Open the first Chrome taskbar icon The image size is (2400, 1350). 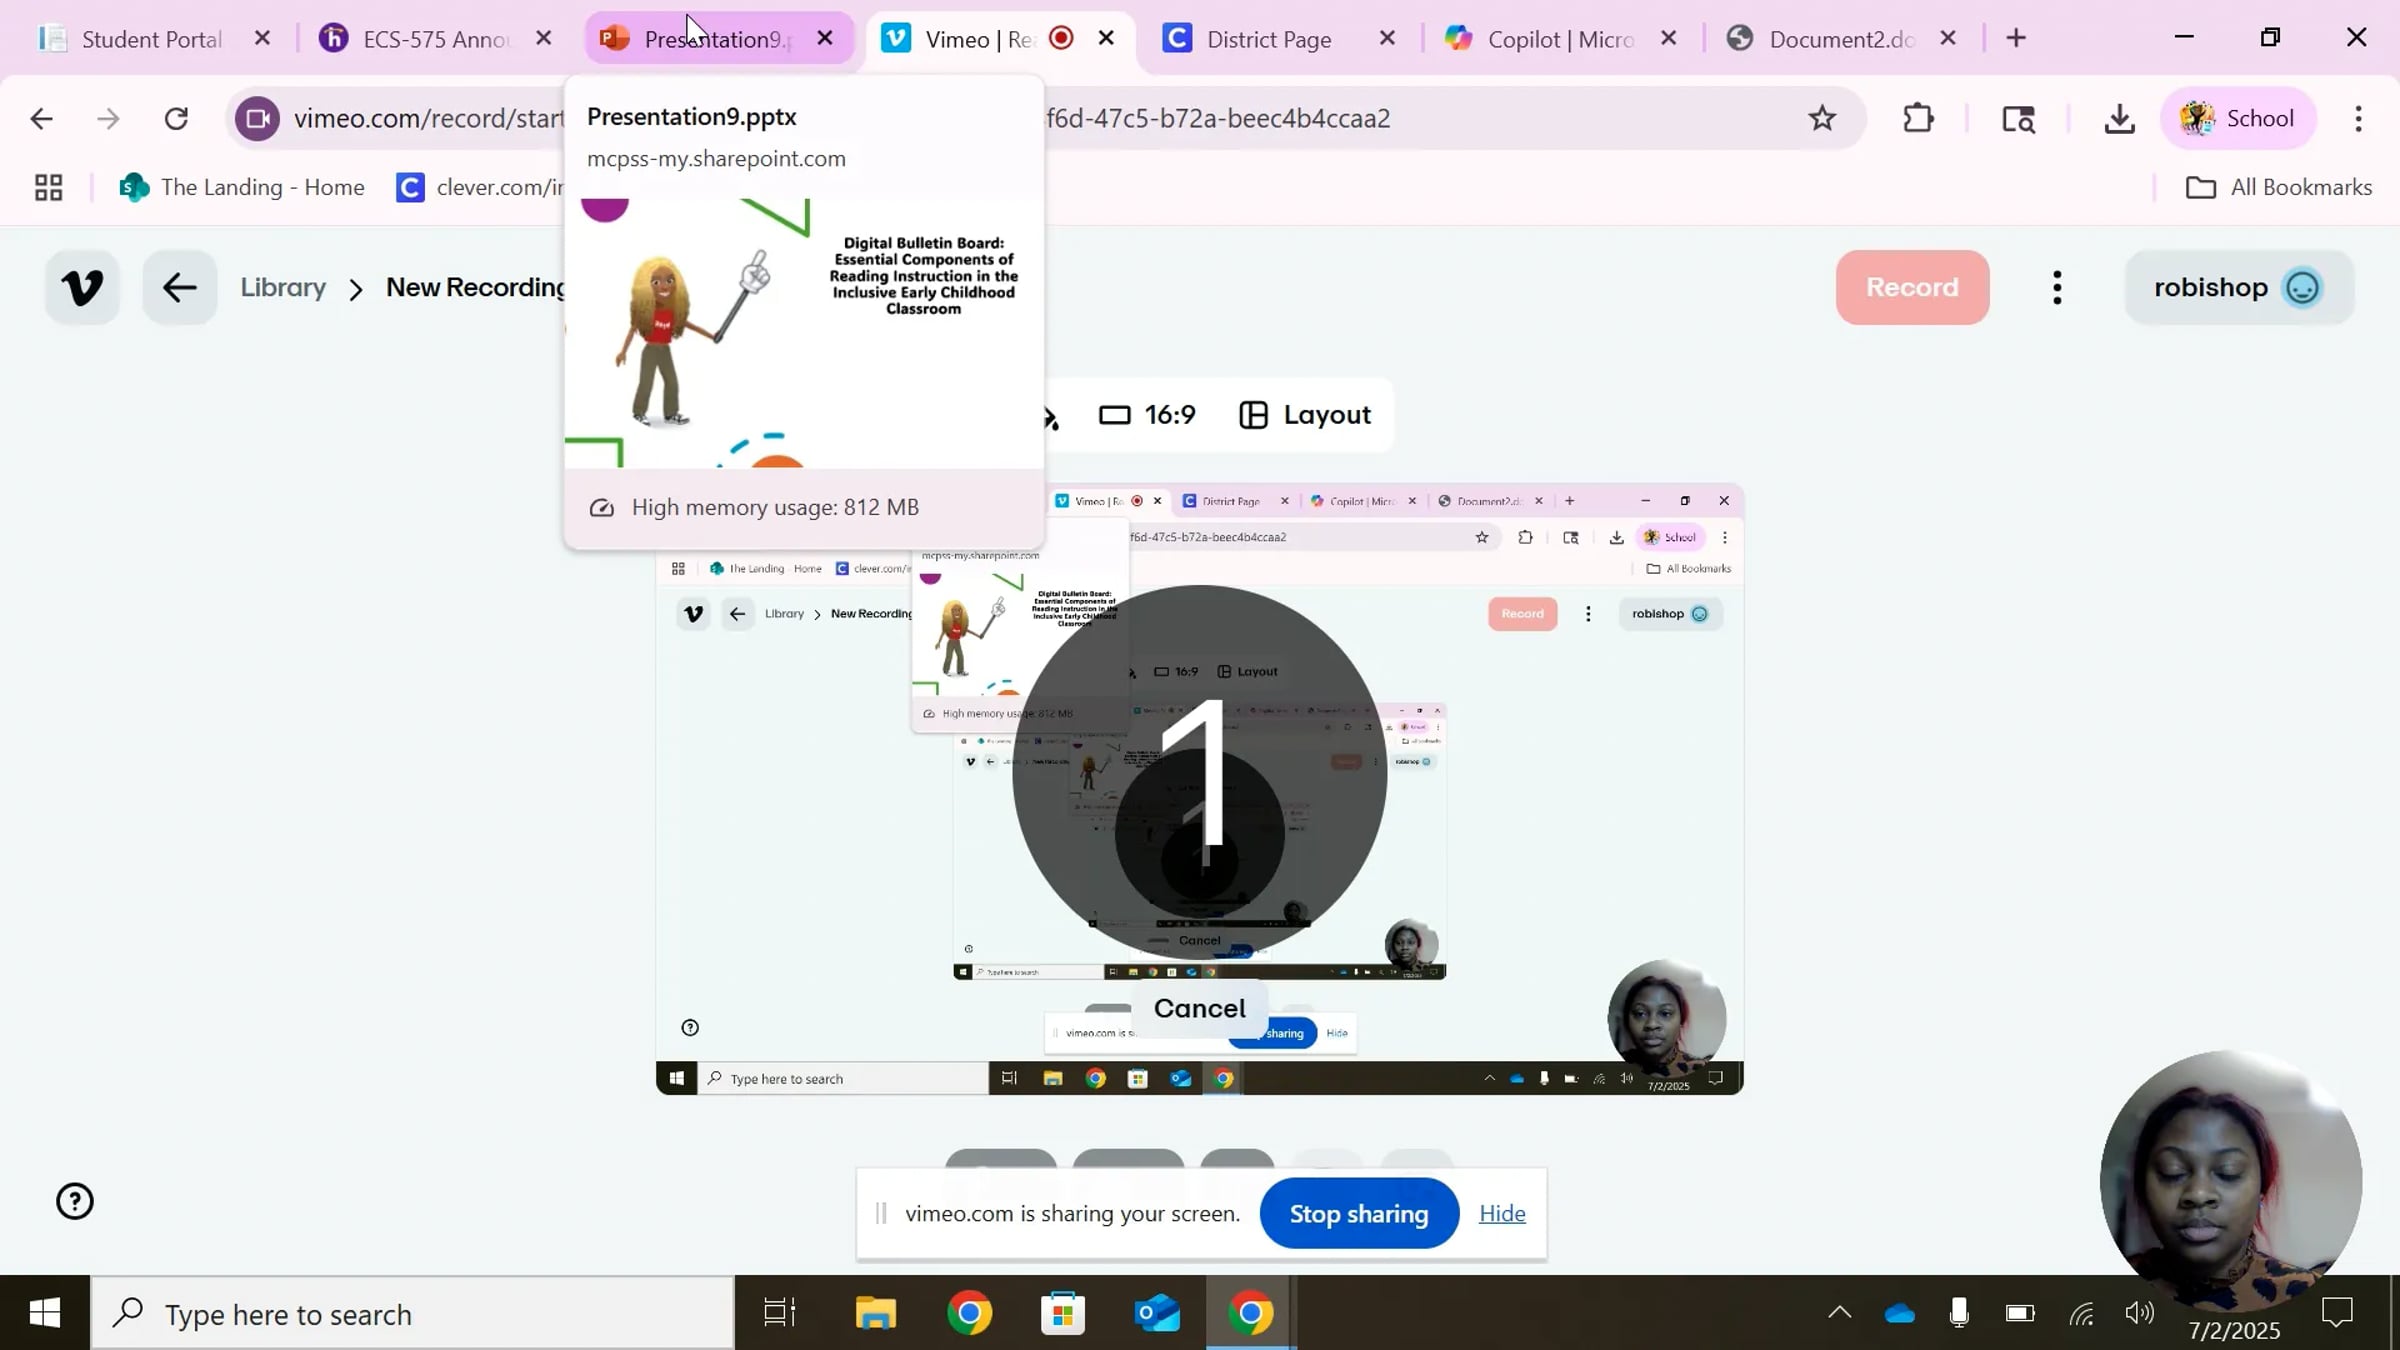(969, 1313)
